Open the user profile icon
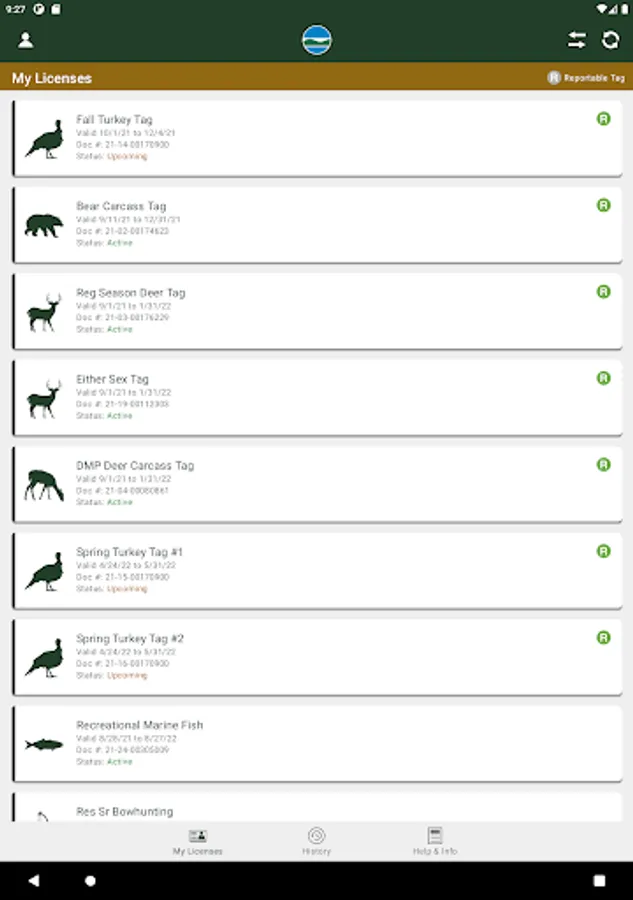This screenshot has width=633, height=900. click(x=26, y=40)
